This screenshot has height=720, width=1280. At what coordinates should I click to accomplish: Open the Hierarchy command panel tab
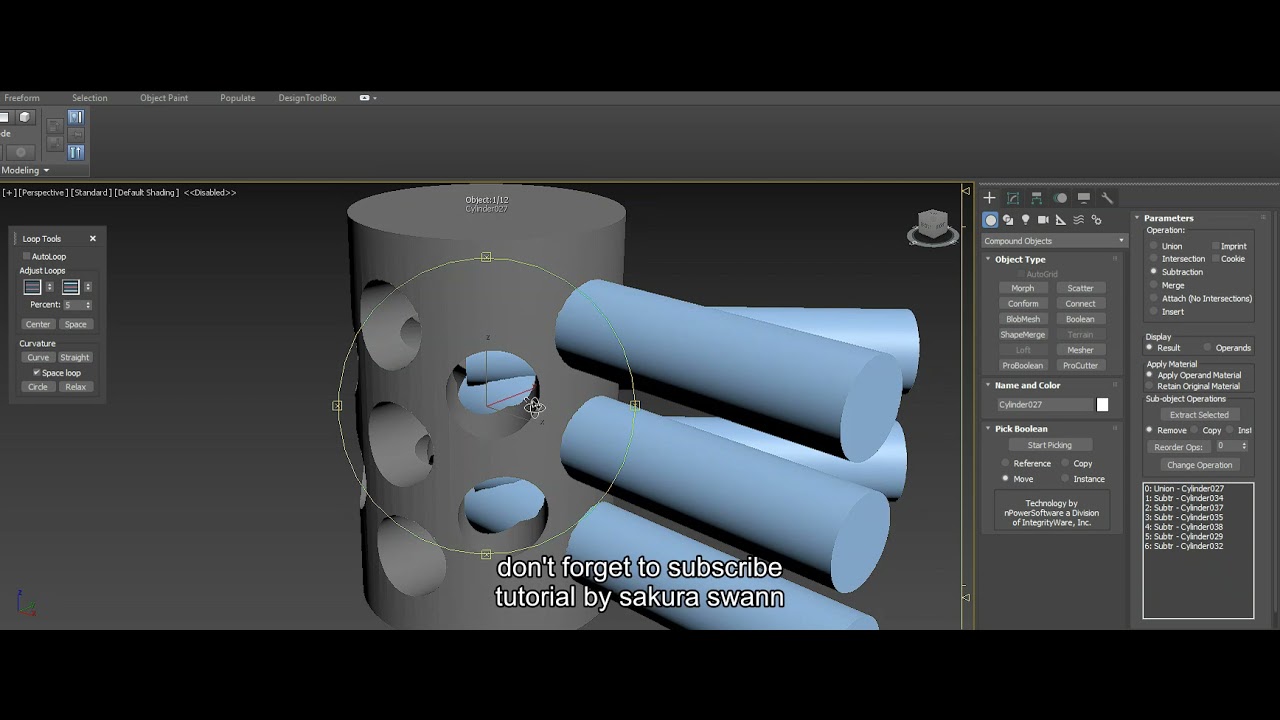point(1037,198)
